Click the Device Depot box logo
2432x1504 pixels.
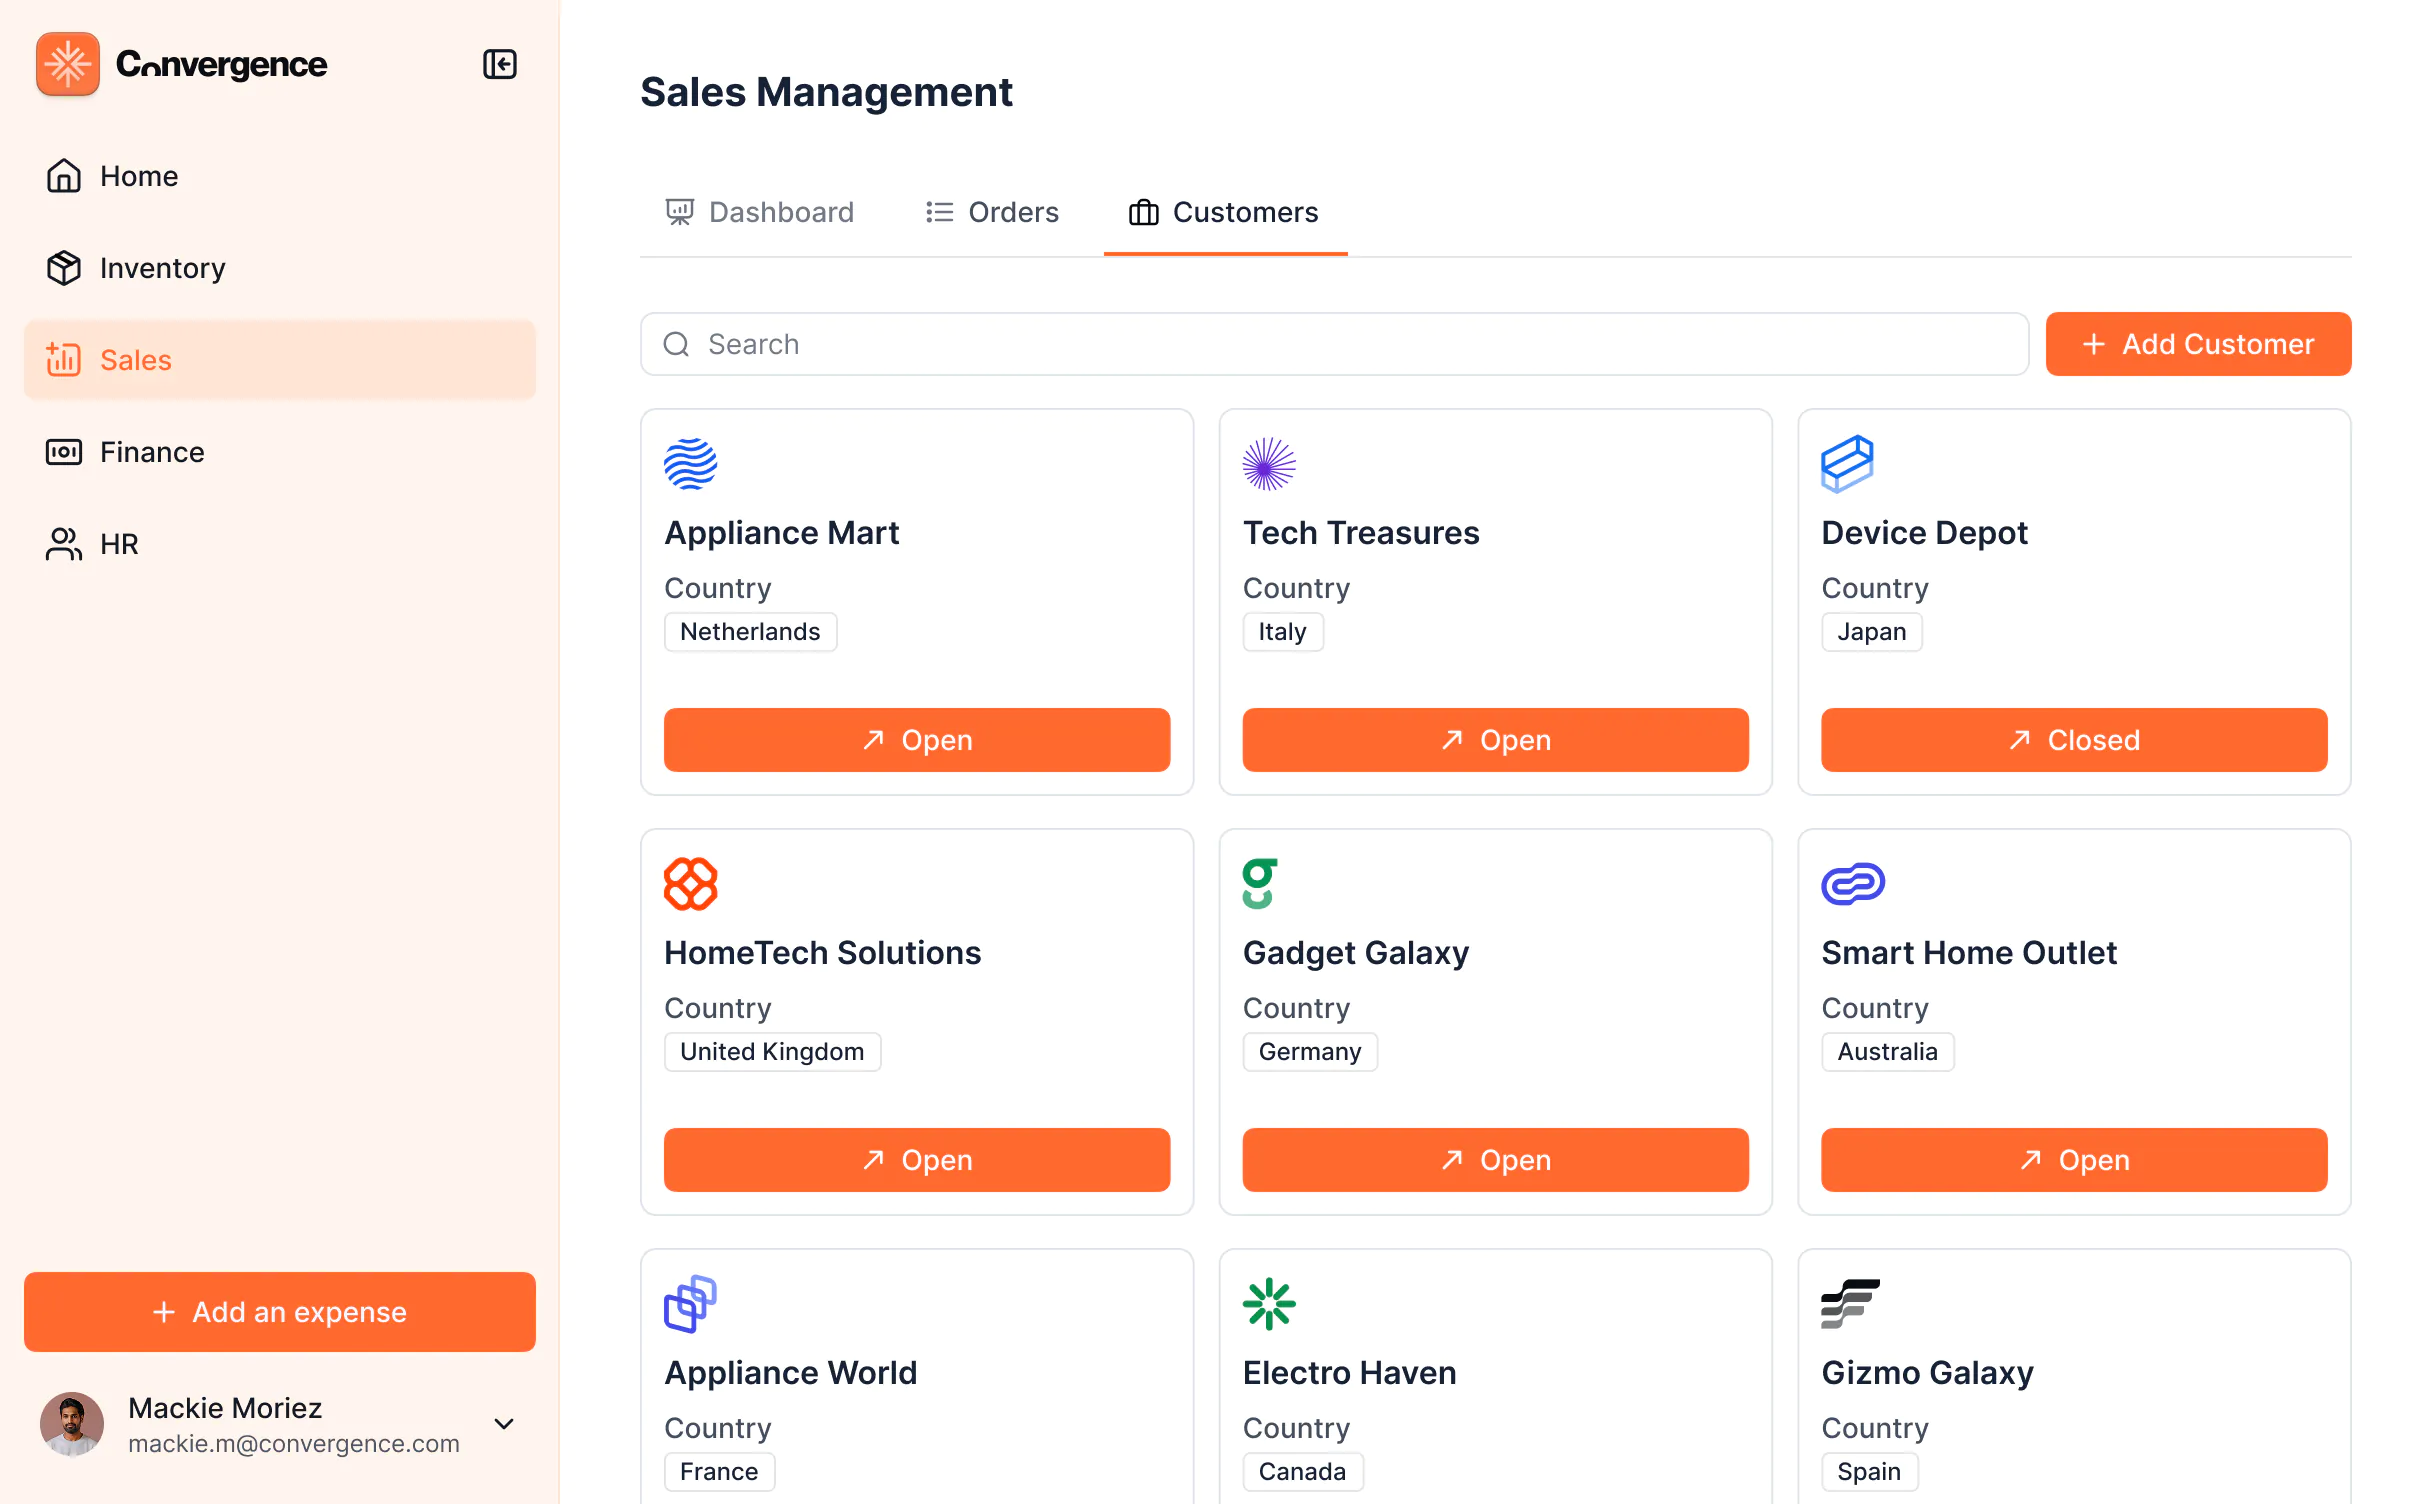tap(1846, 464)
